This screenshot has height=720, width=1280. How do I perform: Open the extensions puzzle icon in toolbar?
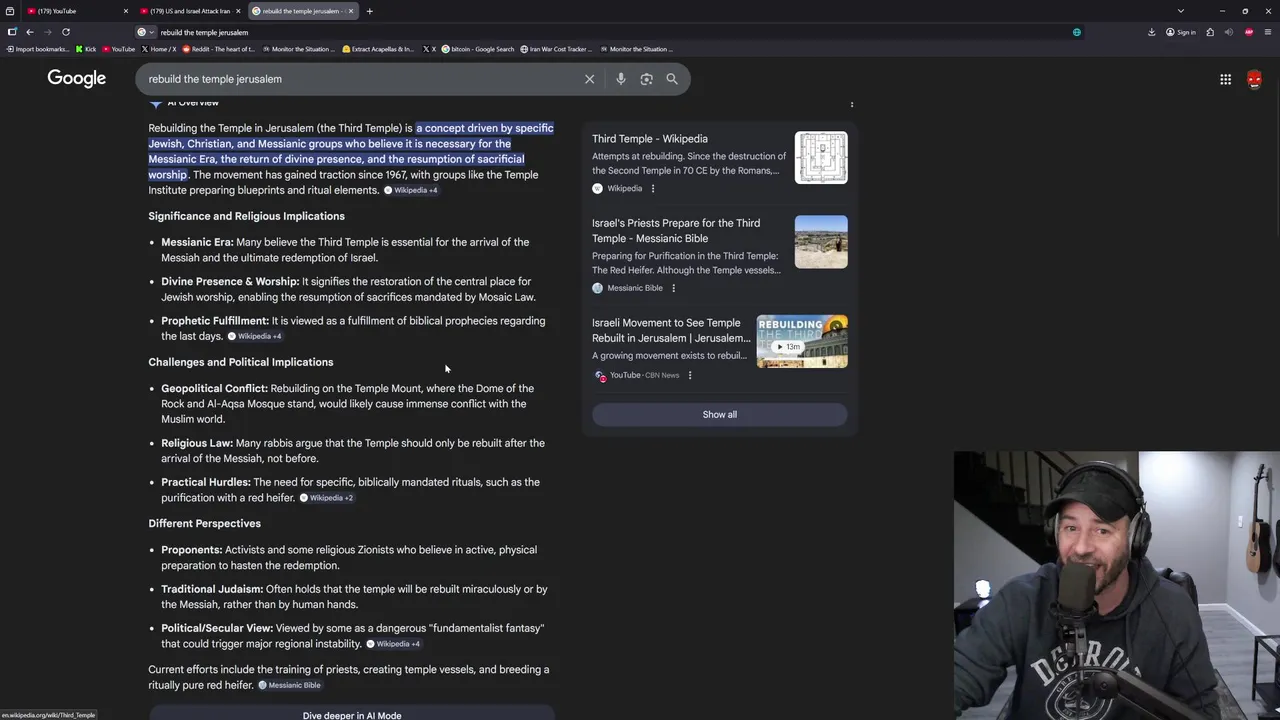[x=1210, y=32]
